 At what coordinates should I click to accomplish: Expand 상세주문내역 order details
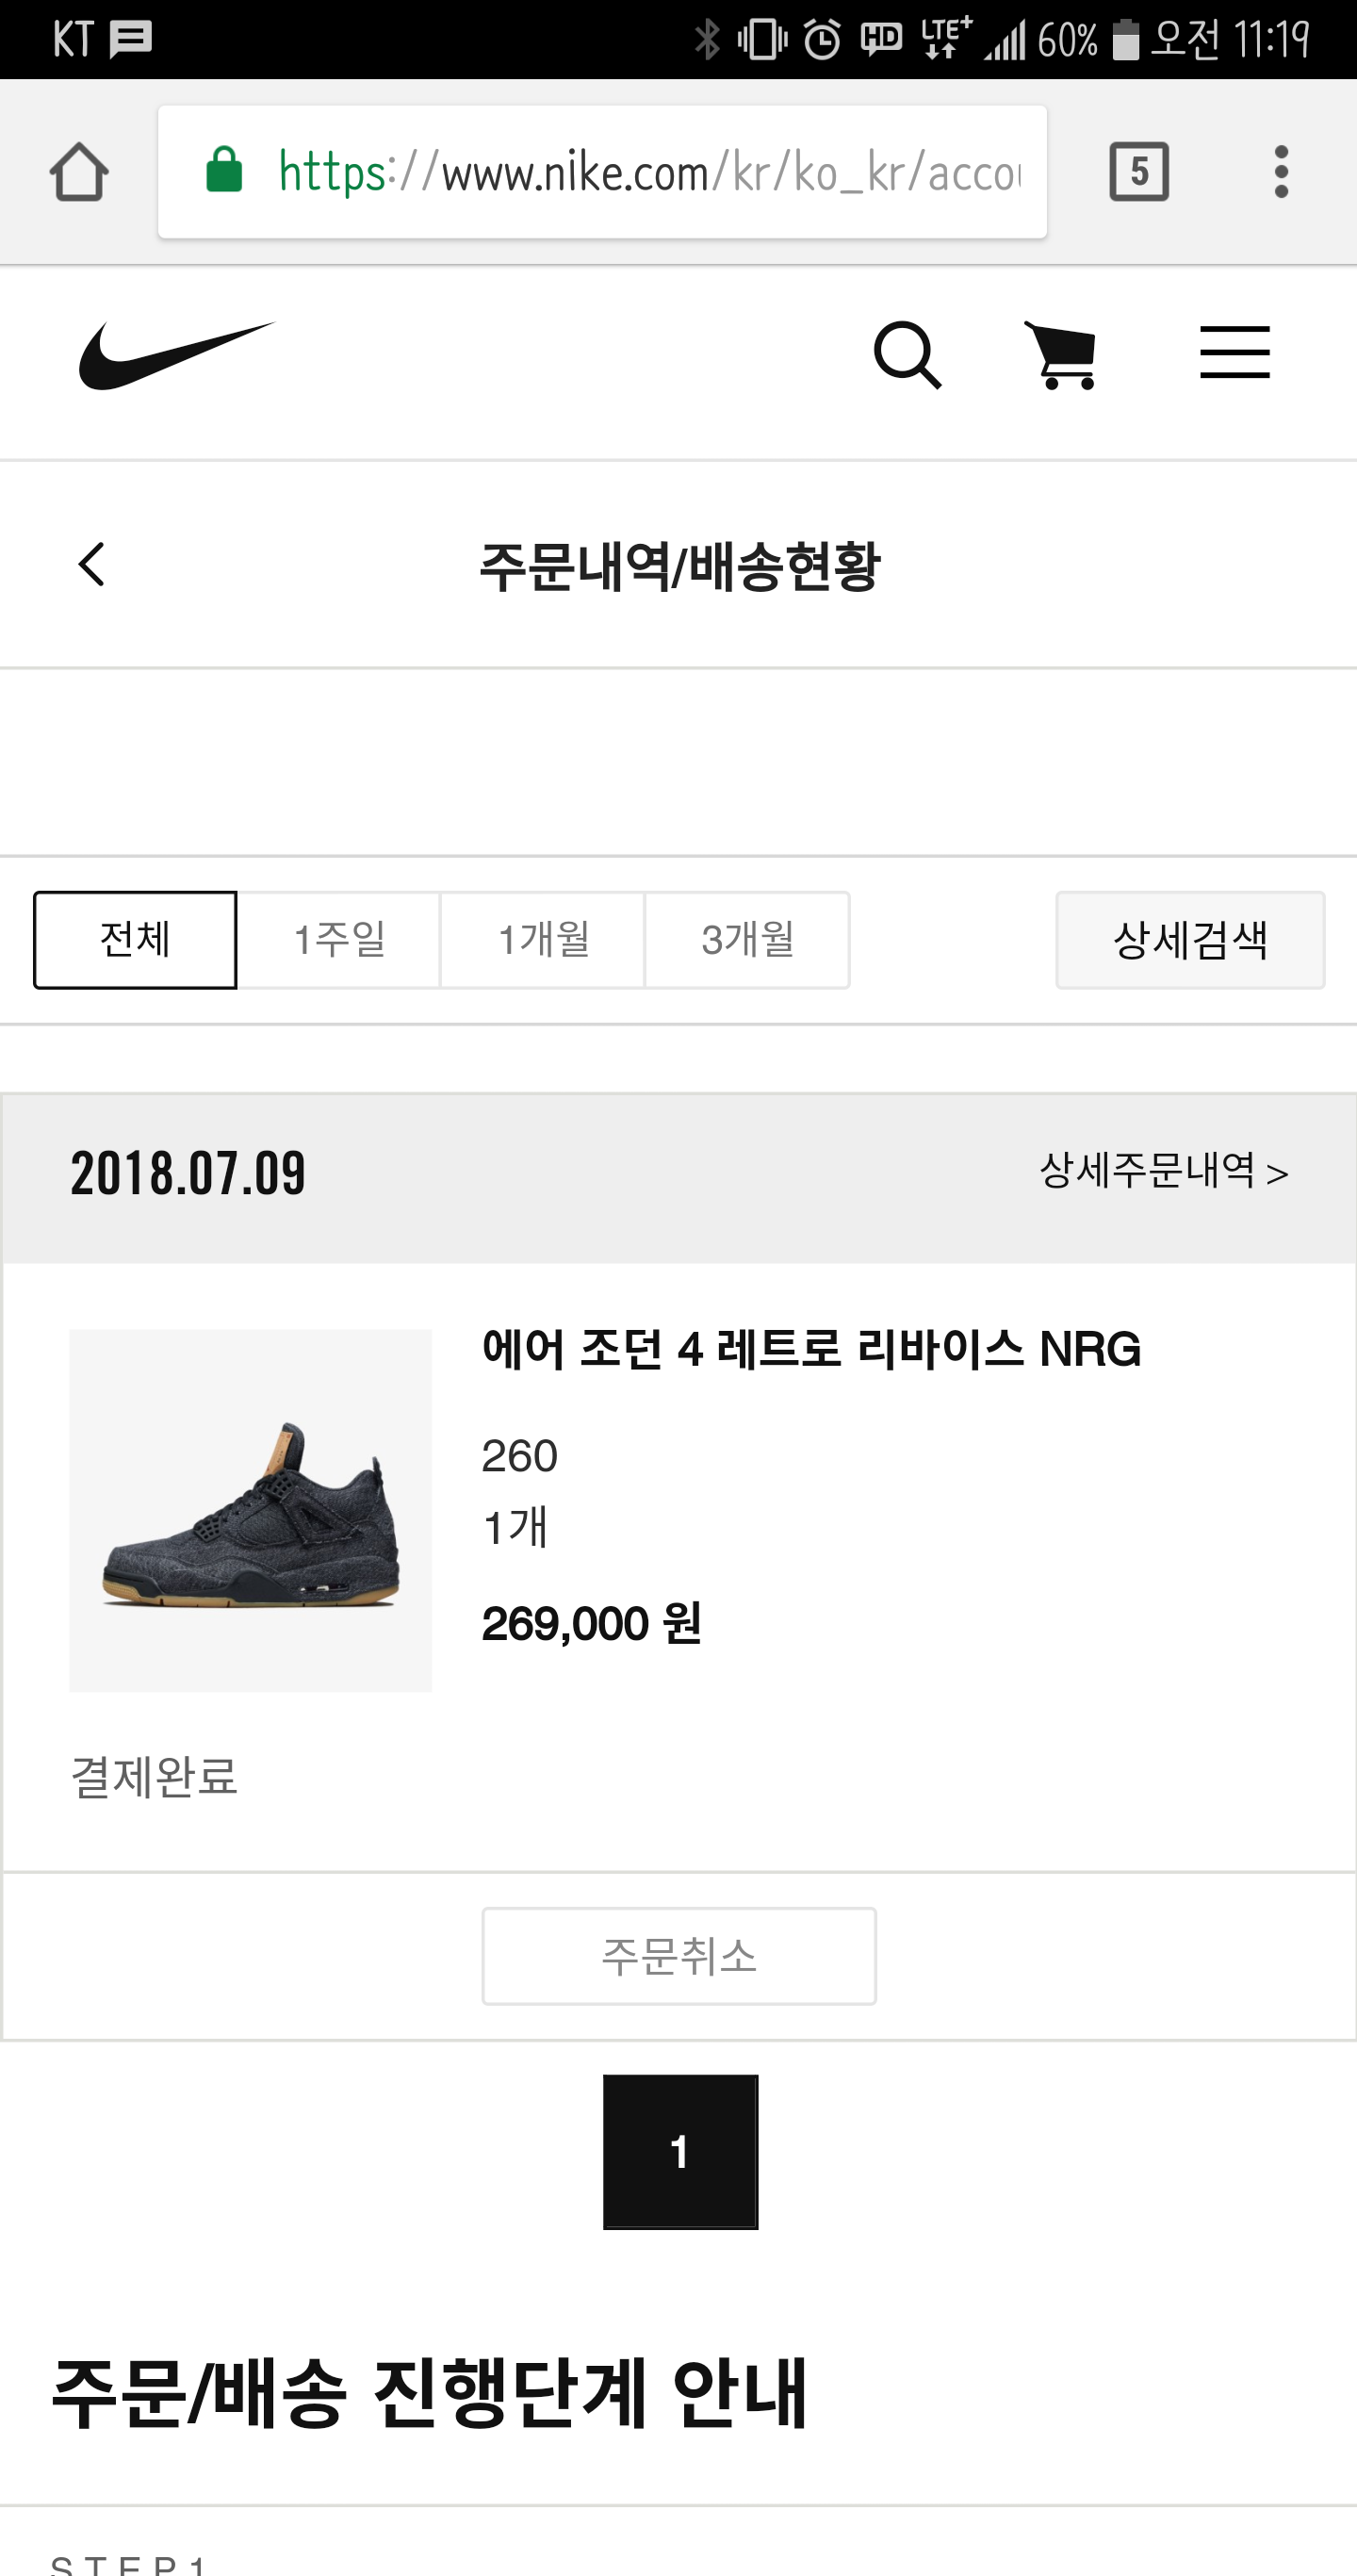click(1163, 1171)
